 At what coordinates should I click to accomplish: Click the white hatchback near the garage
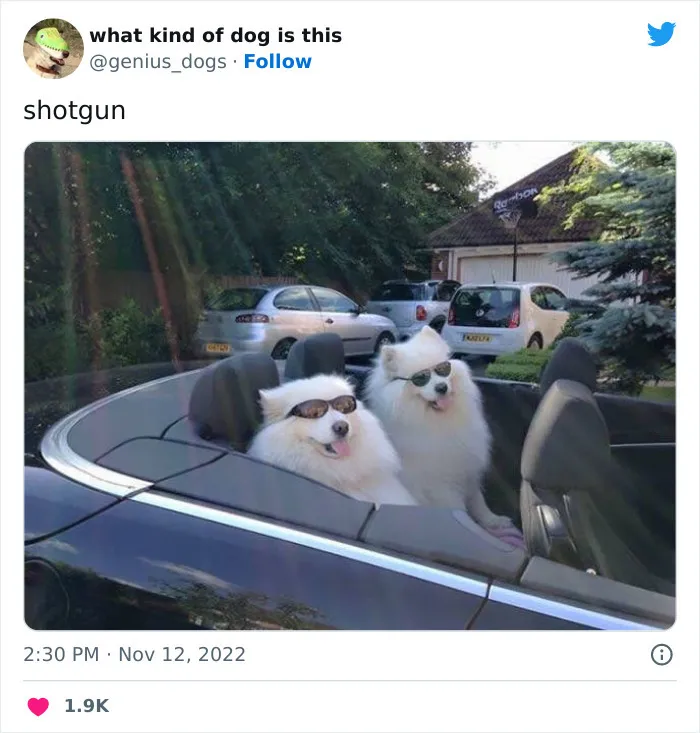point(505,318)
